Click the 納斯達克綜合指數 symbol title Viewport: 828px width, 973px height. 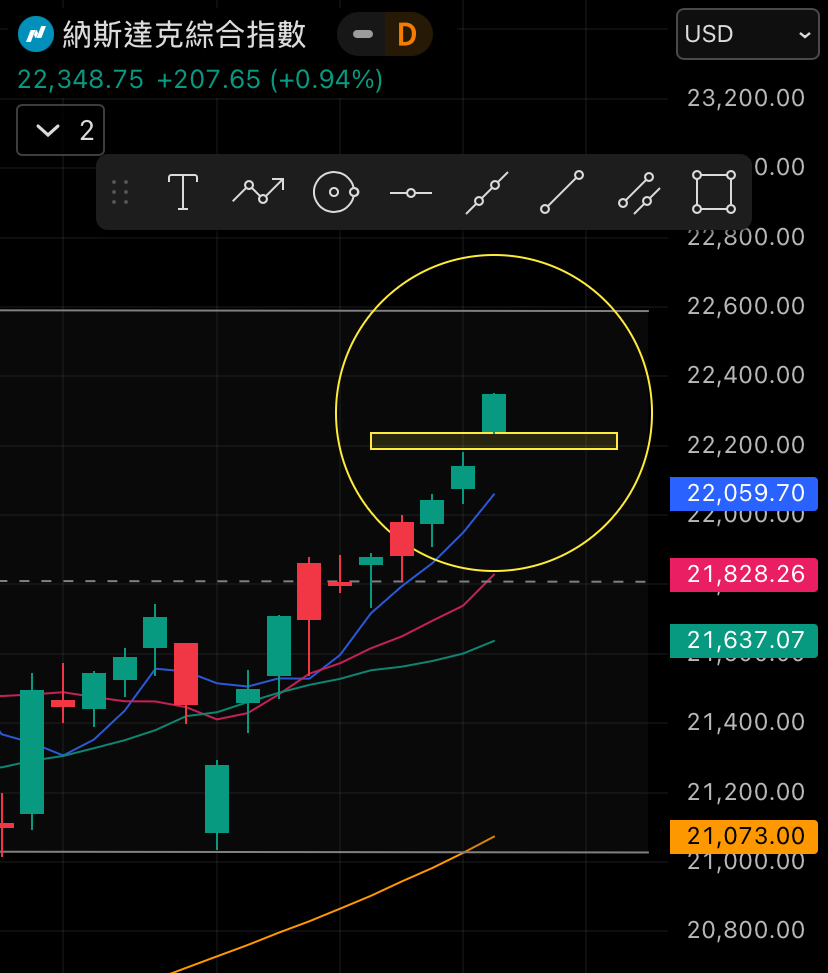point(184,34)
